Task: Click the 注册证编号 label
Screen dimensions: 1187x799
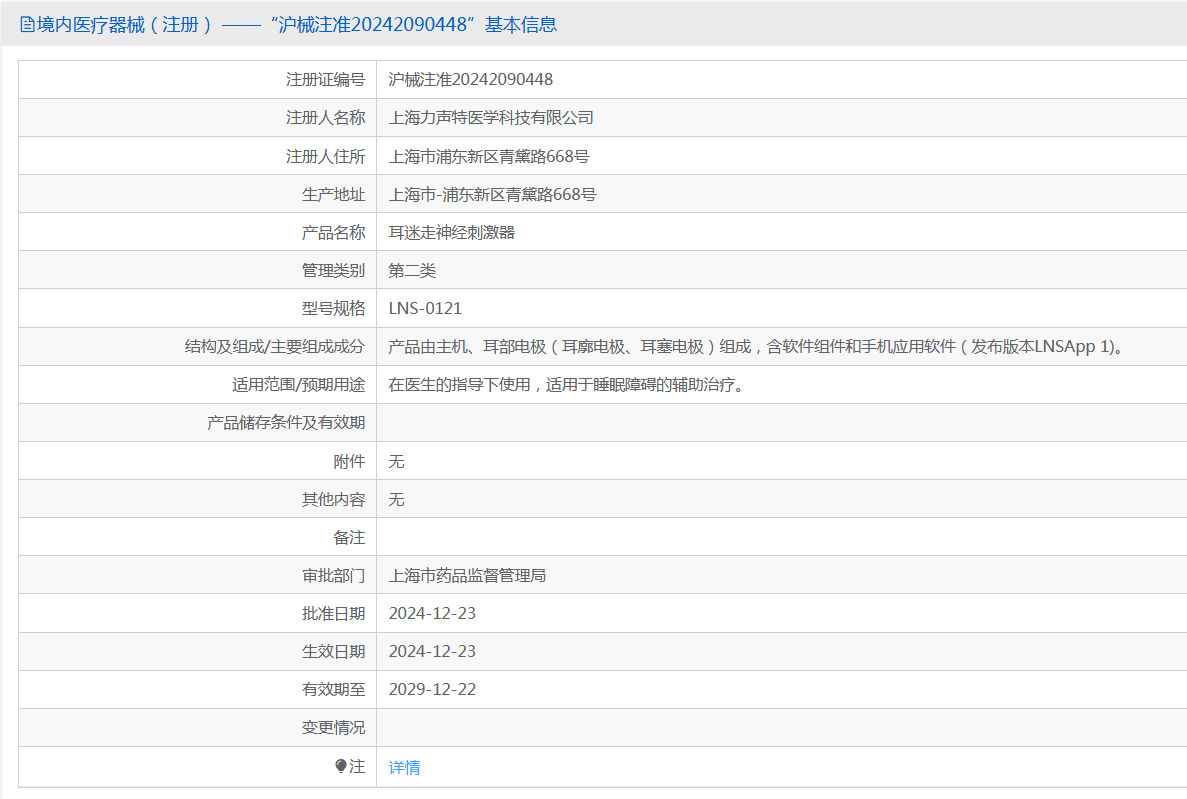Action: tap(325, 80)
